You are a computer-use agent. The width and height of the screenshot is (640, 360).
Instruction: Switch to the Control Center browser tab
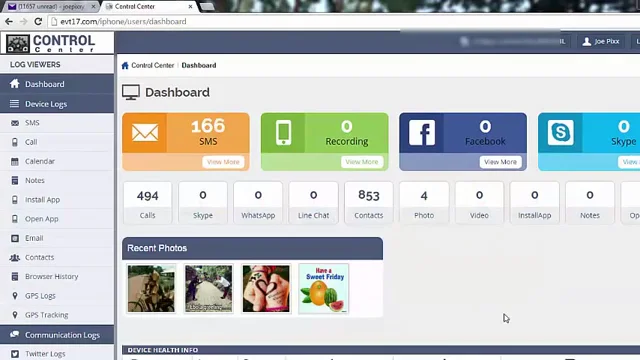149,7
